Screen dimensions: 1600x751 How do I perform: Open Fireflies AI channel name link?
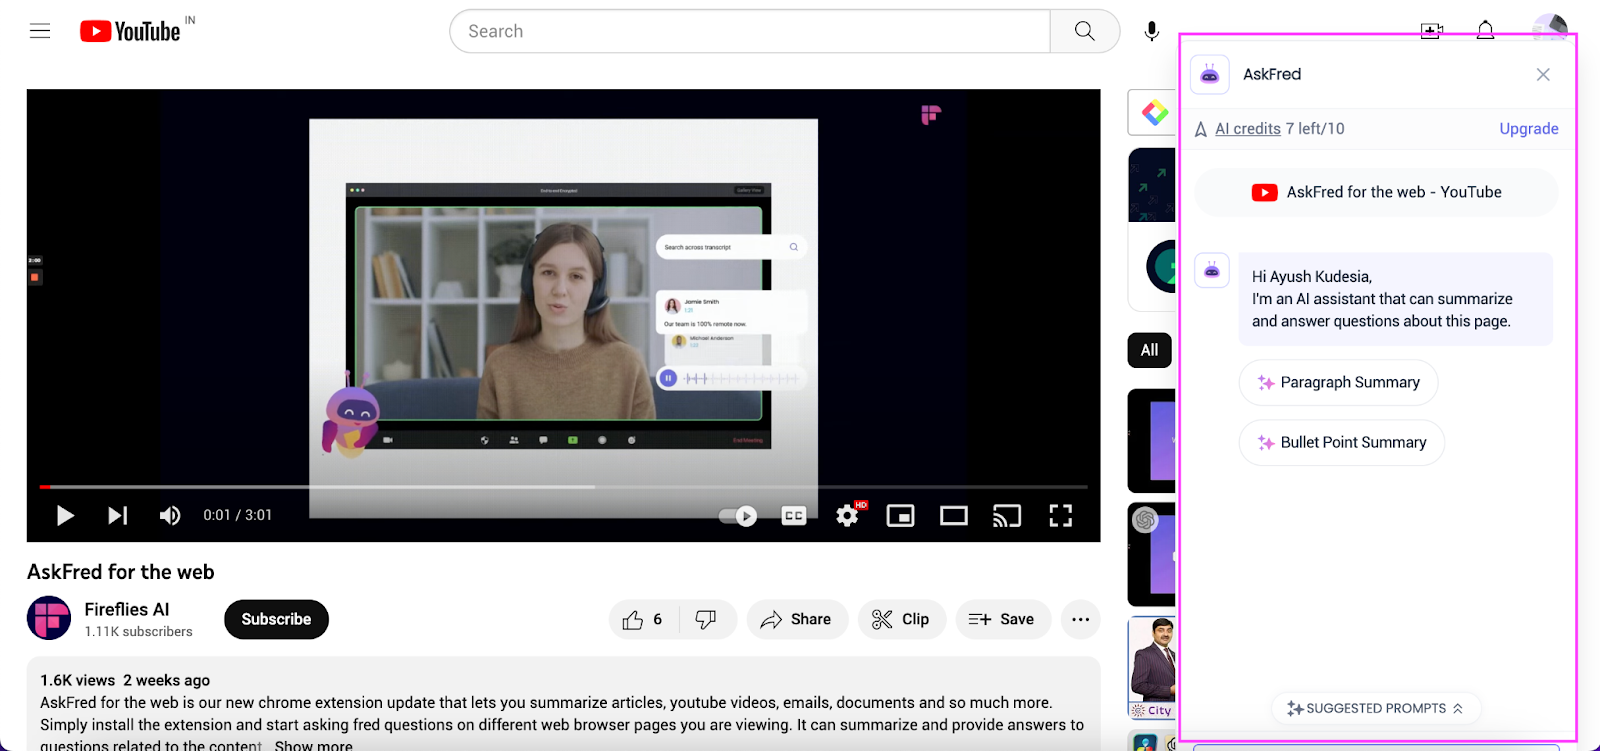pyautogui.click(x=127, y=609)
